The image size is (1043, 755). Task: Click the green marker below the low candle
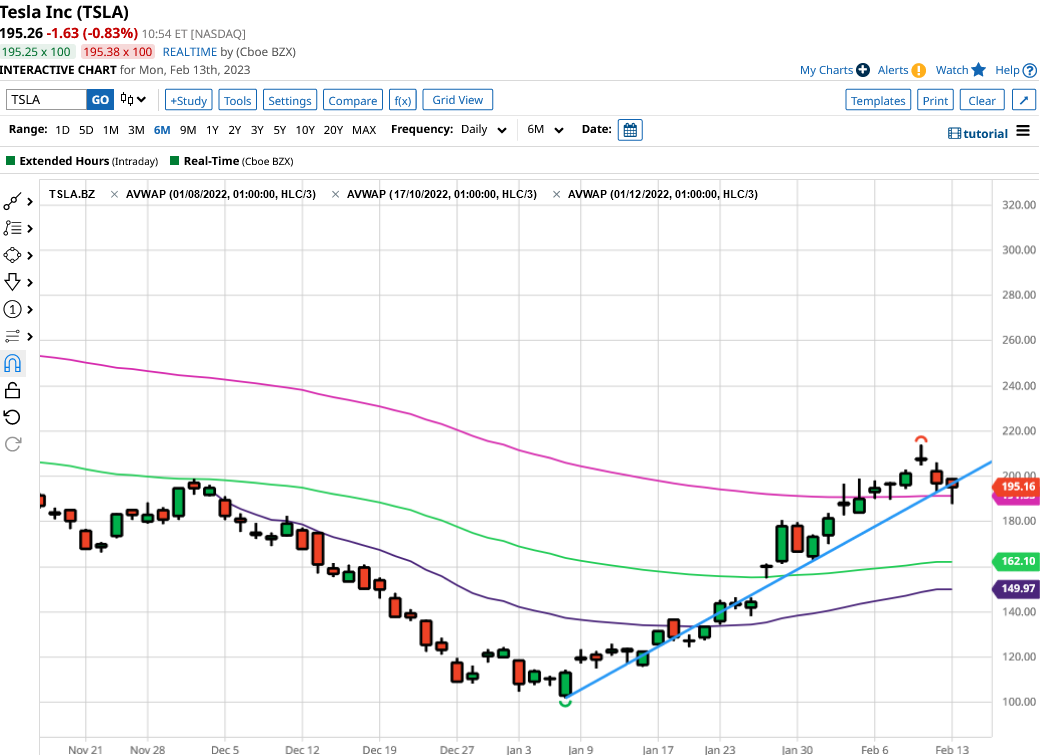[565, 702]
